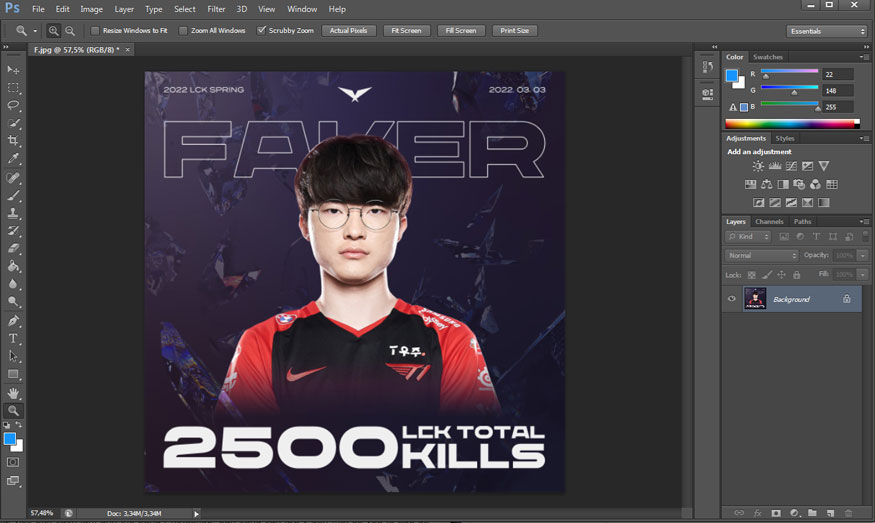Enable Resize Windows to Fit checkbox
The height and width of the screenshot is (523, 875).
pyautogui.click(x=95, y=31)
